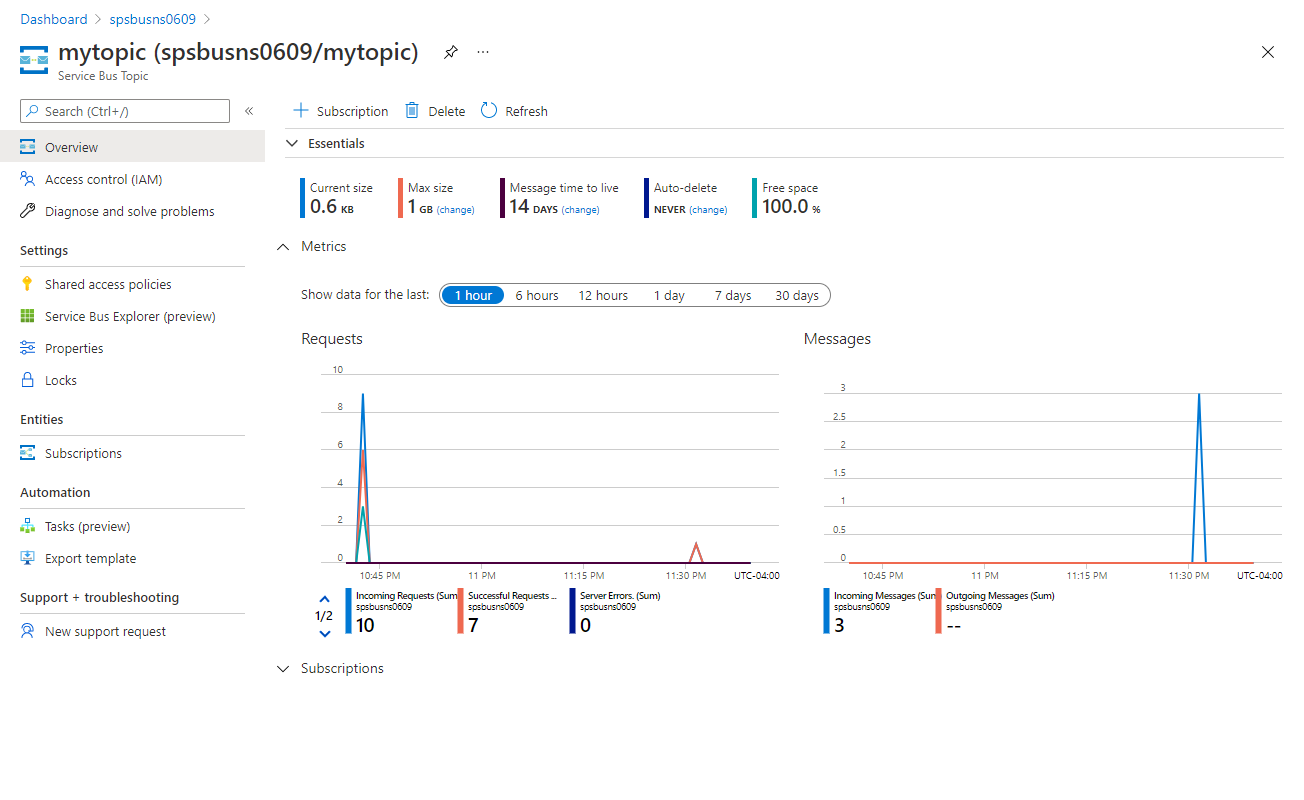The width and height of the screenshot is (1304, 800).
Task: Close the mytopic blade
Action: [1268, 52]
